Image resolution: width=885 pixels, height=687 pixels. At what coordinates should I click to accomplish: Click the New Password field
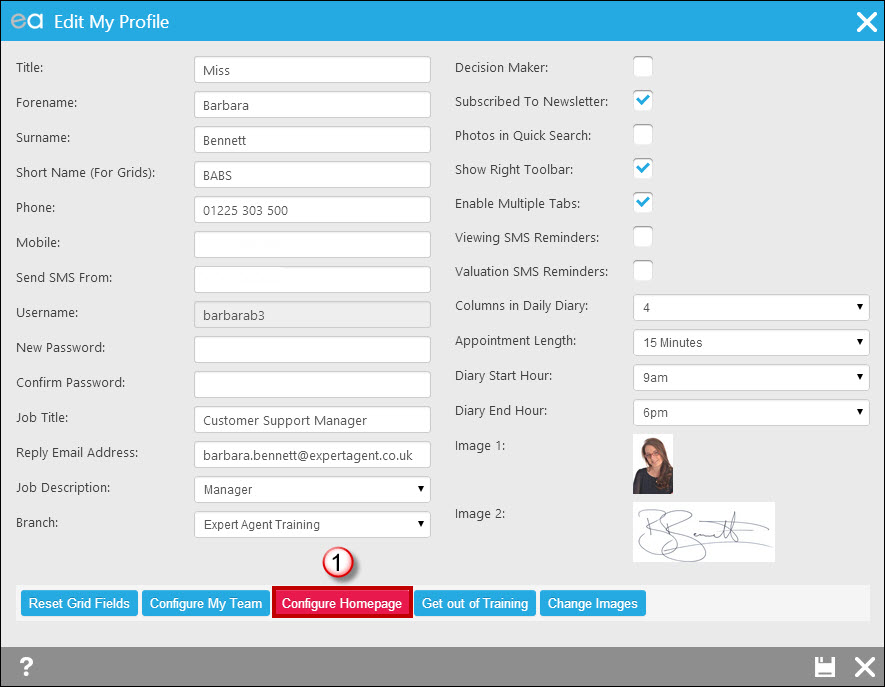312,349
